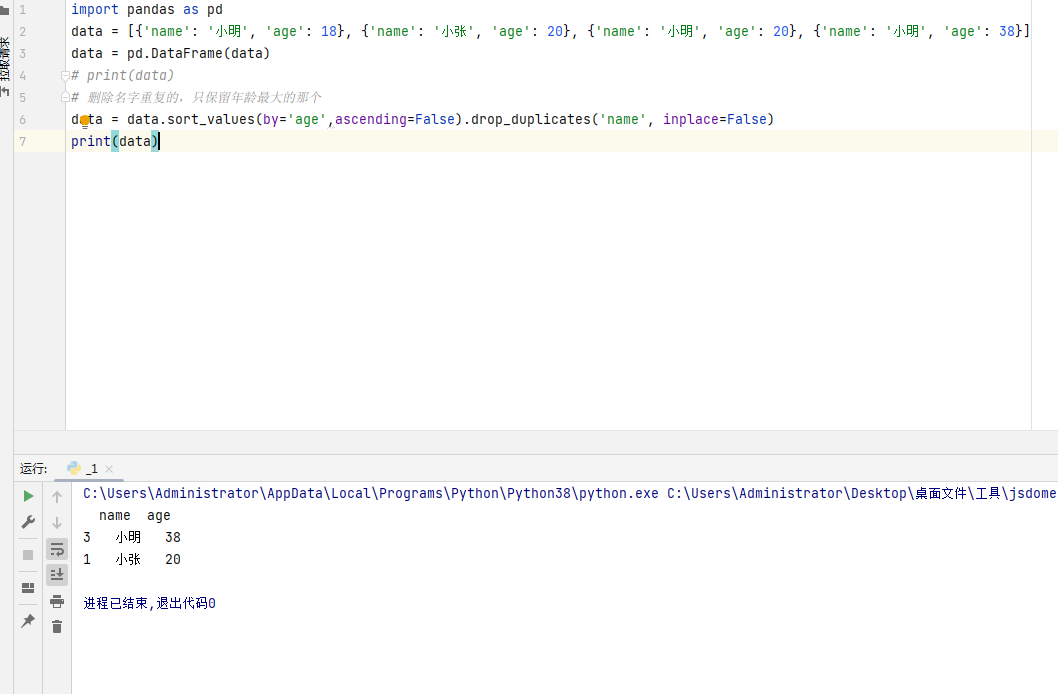Click the Restore Layout icon in the run toolbar

pos(28,587)
